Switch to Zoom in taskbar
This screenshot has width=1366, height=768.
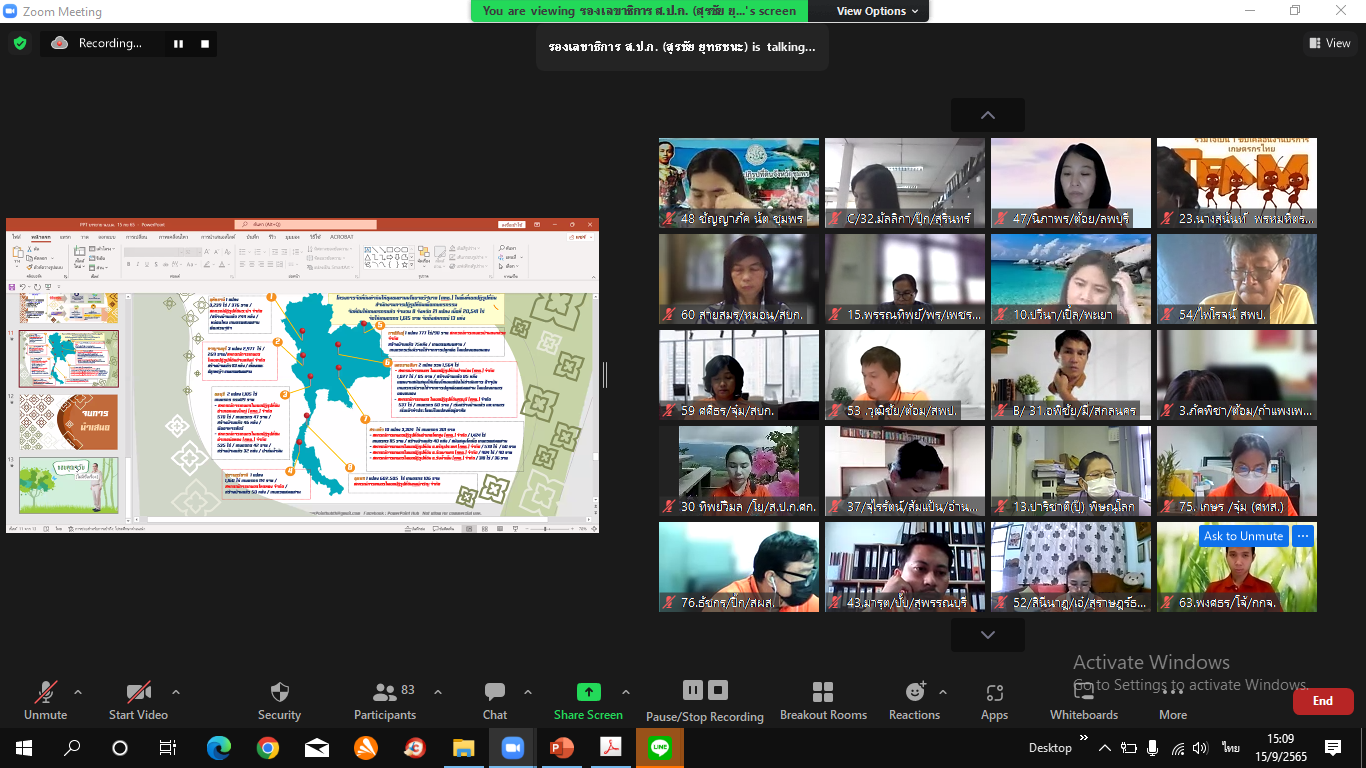[x=513, y=747]
